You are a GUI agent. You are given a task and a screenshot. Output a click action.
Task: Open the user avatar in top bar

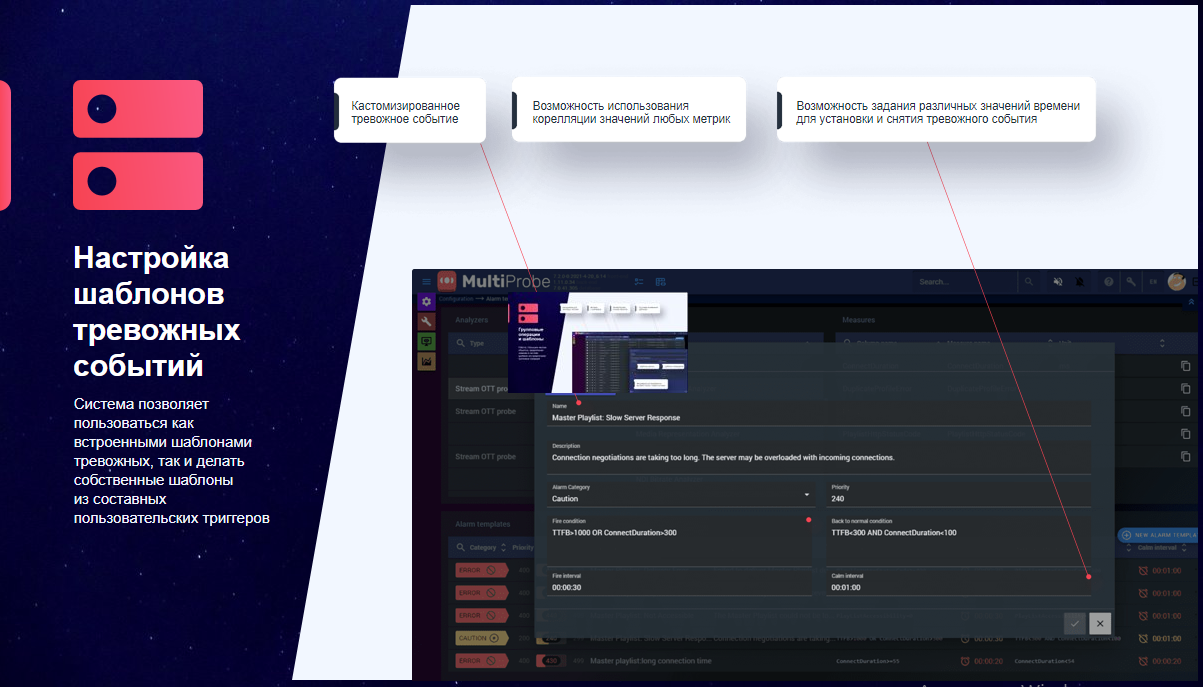(1177, 282)
